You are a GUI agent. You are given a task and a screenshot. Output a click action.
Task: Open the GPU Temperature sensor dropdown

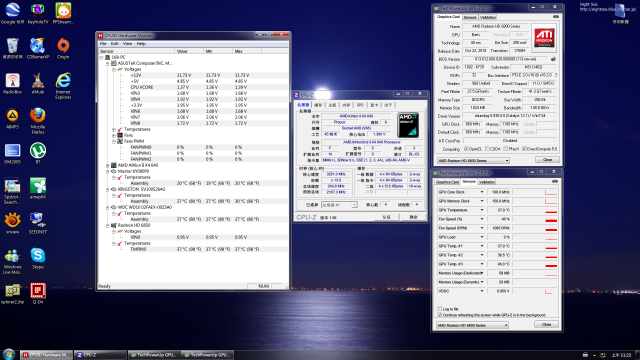coord(482,210)
